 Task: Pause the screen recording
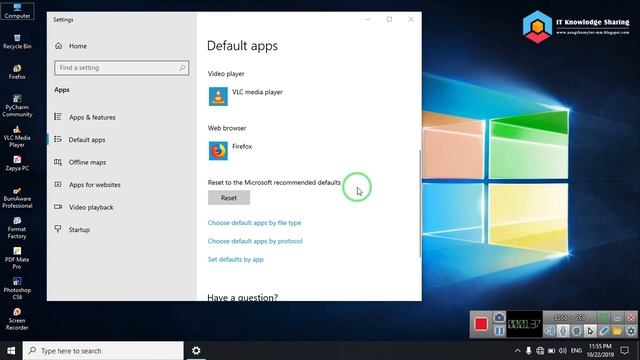[x=499, y=331]
